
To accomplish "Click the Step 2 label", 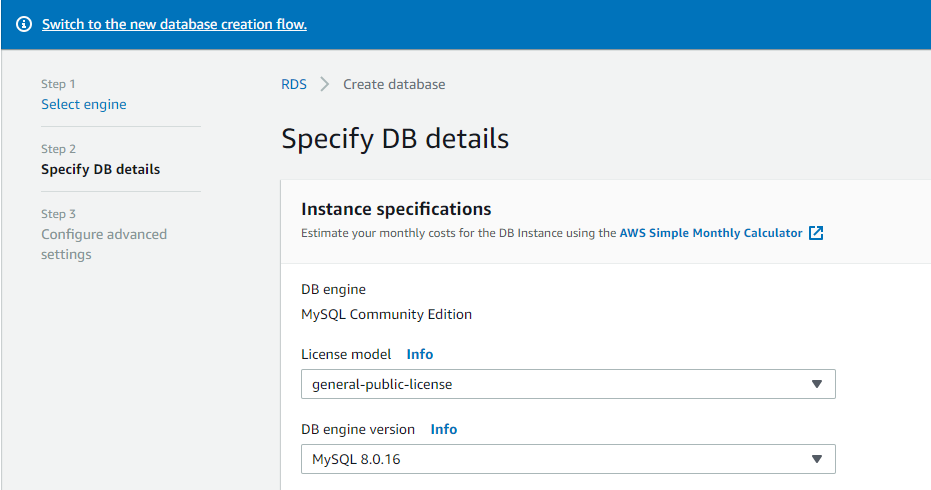I will (58, 148).
